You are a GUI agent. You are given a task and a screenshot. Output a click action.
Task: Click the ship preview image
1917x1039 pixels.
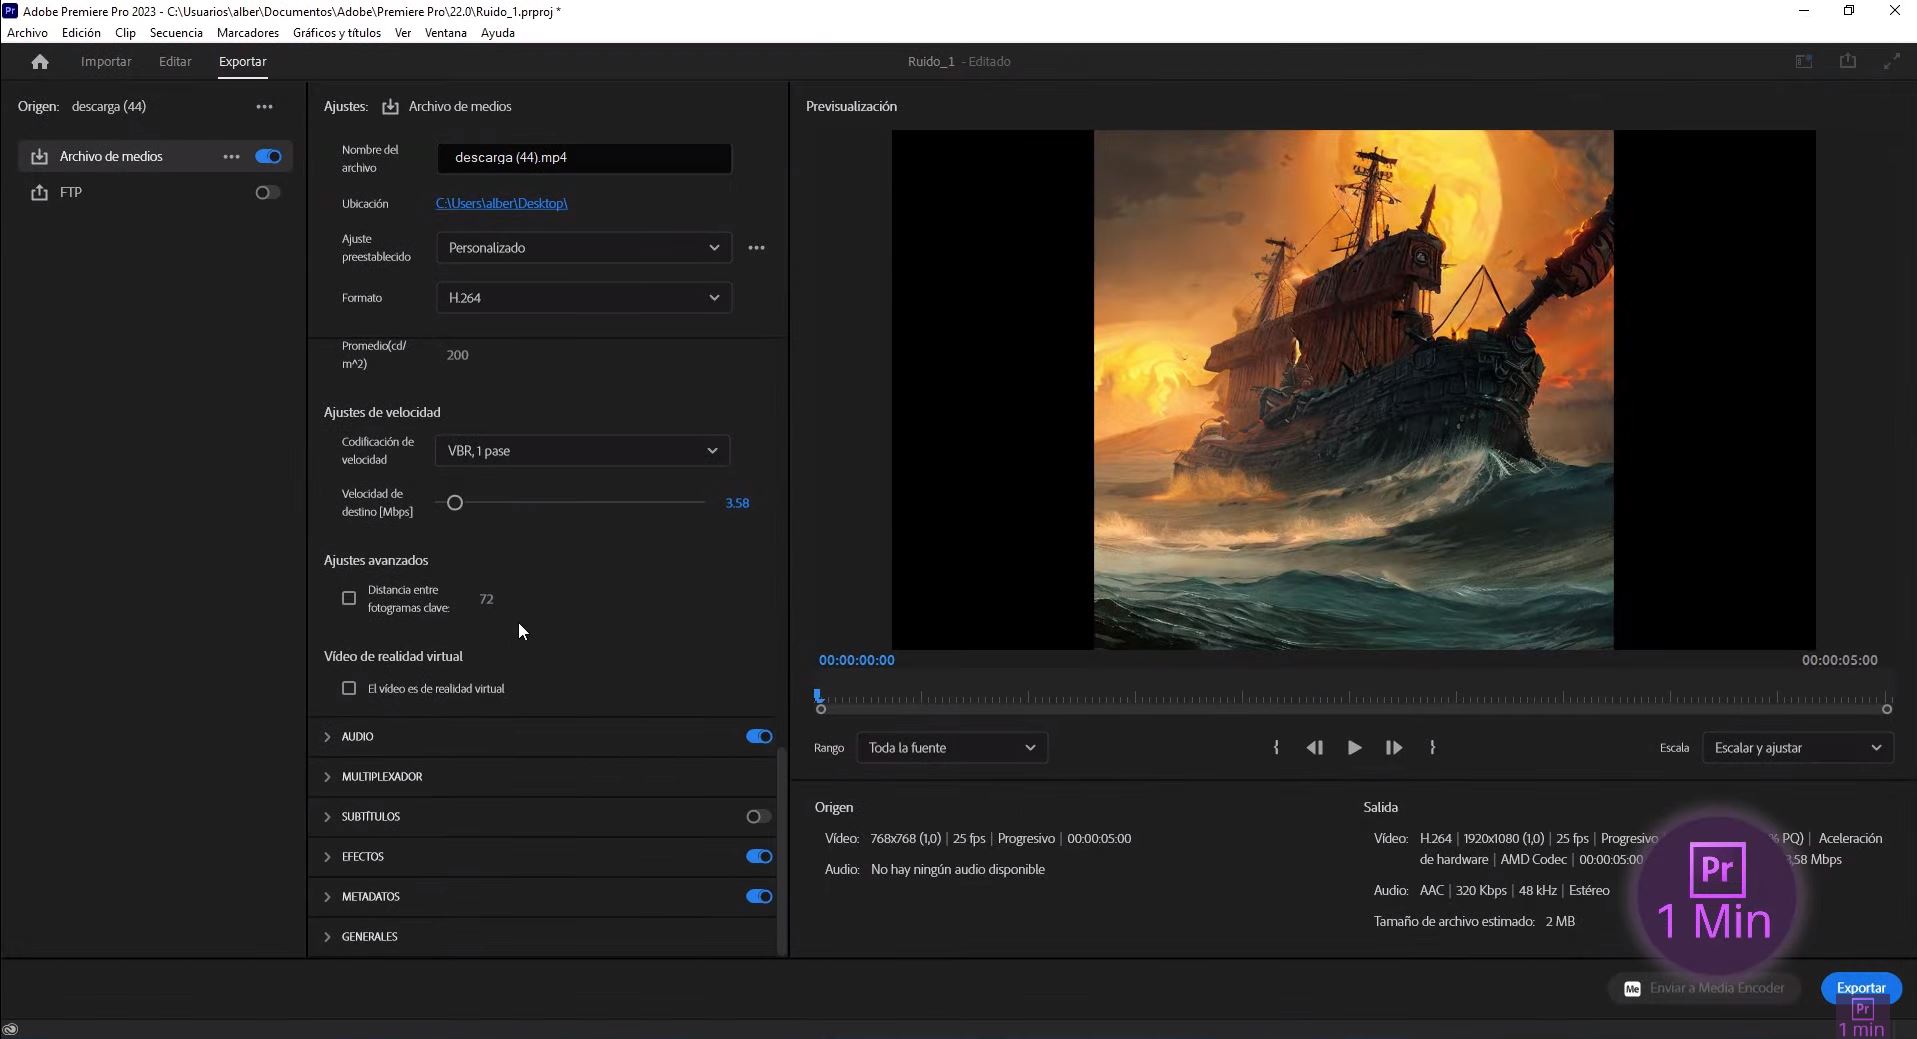tap(1353, 390)
